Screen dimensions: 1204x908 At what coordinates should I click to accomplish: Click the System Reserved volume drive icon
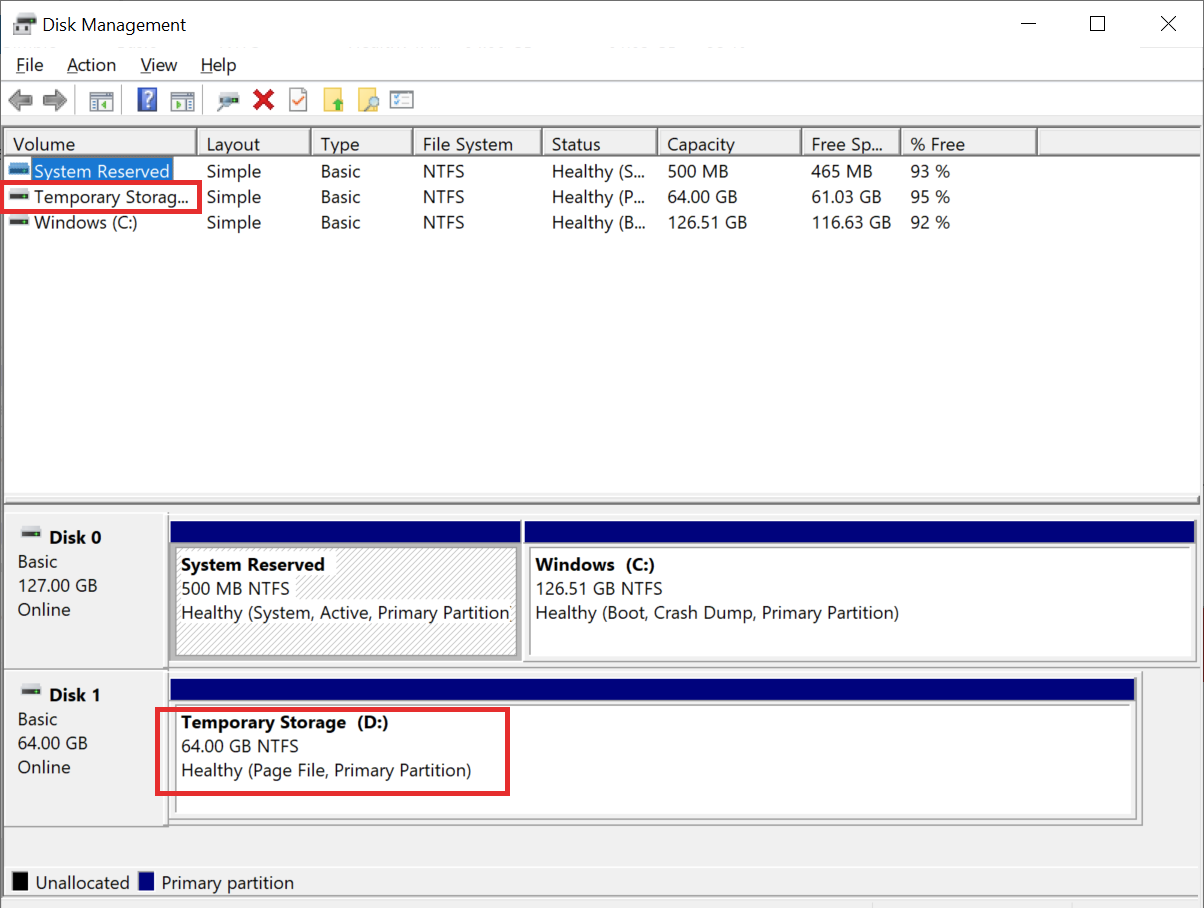[x=19, y=171]
